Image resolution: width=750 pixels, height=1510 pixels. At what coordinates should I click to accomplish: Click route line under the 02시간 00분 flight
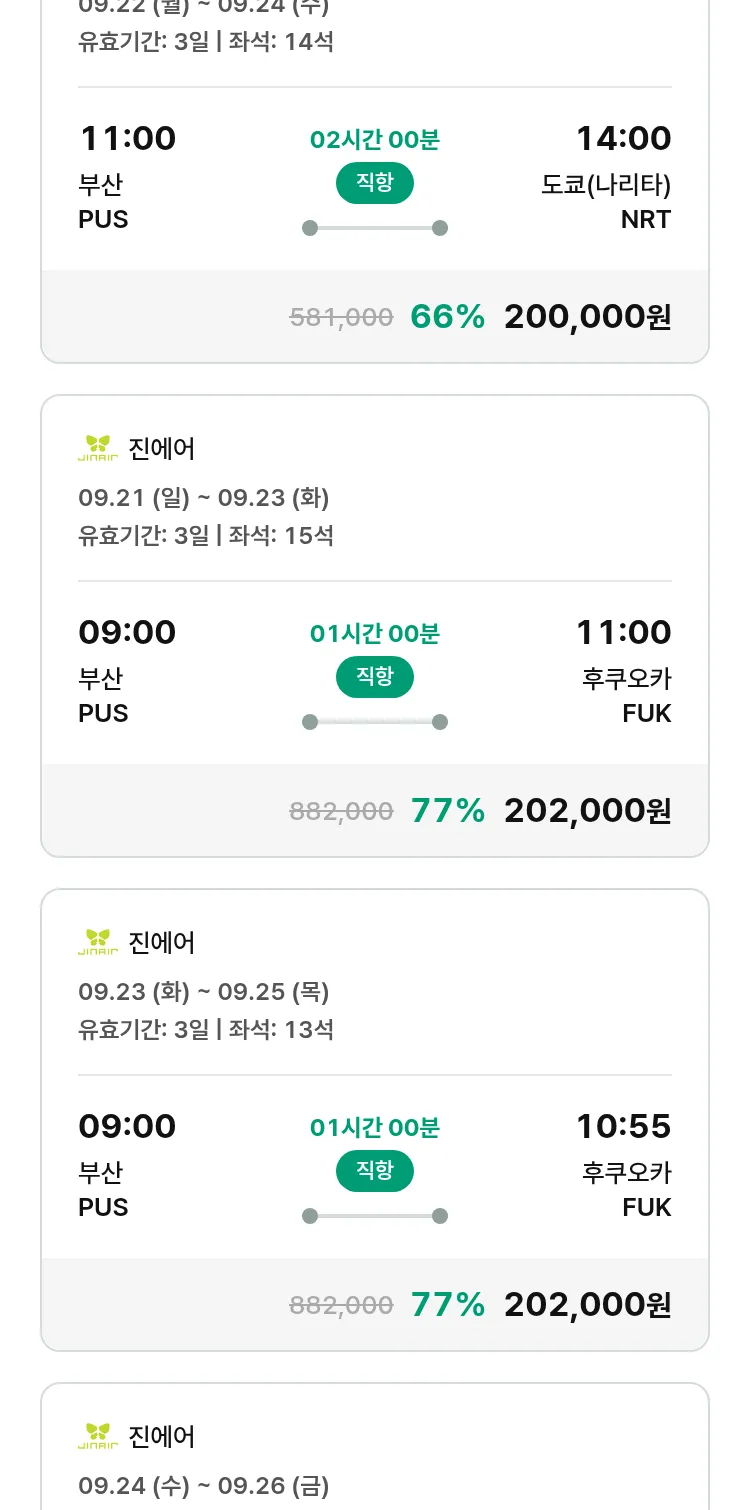pyautogui.click(x=374, y=228)
